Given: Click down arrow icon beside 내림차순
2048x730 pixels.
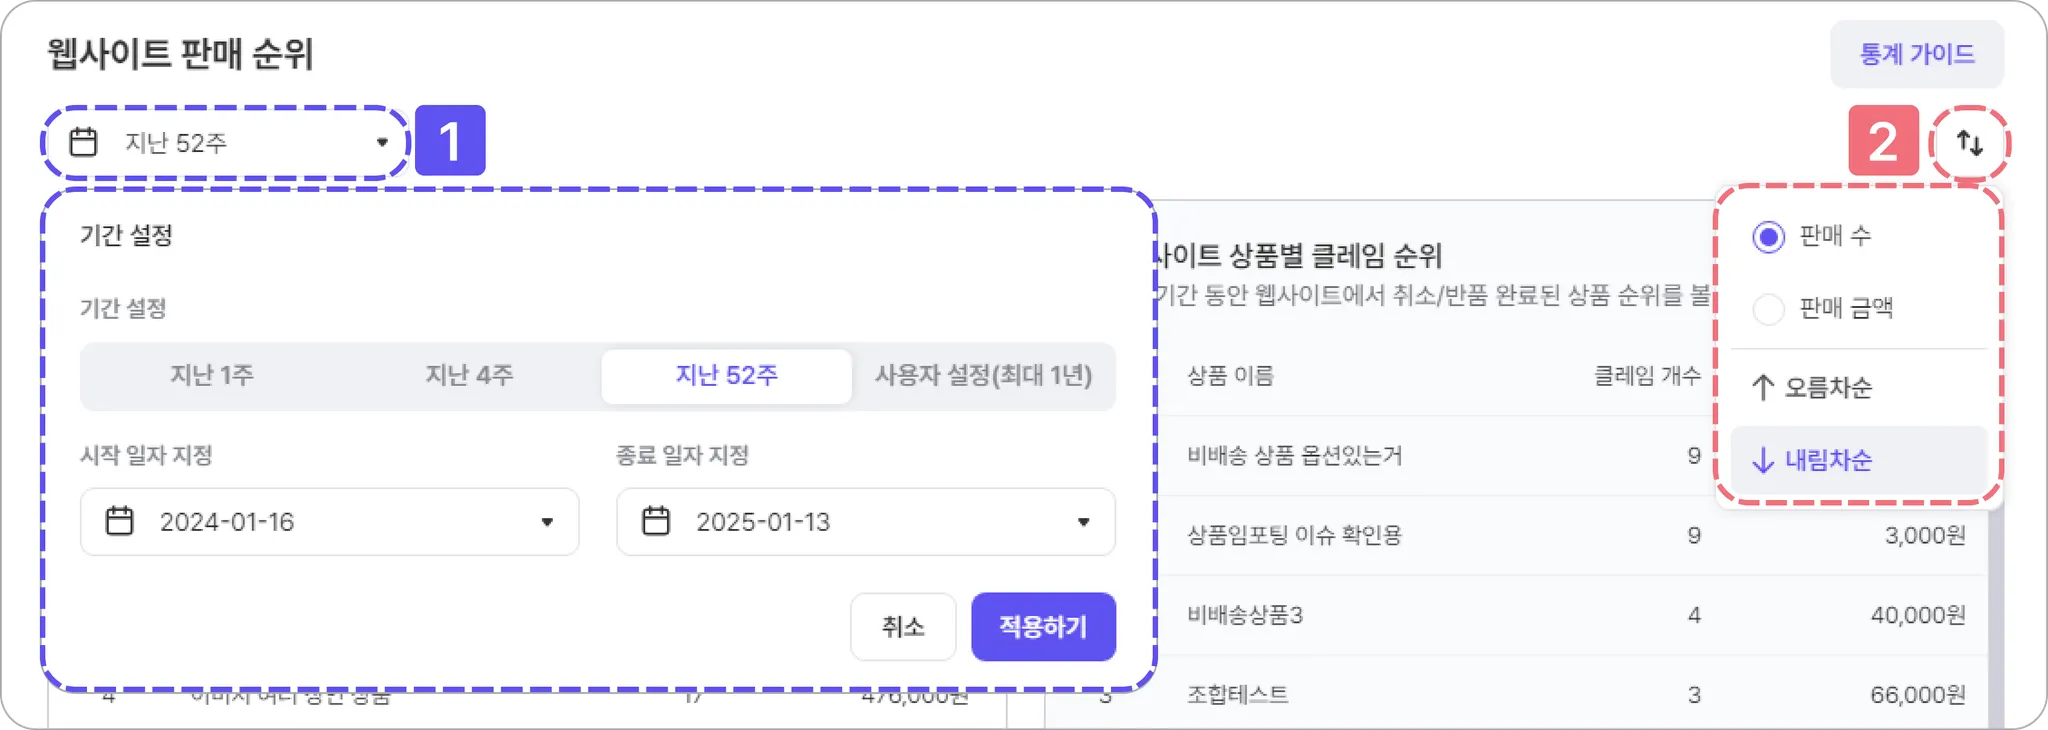Looking at the screenshot, I should pos(1763,461).
